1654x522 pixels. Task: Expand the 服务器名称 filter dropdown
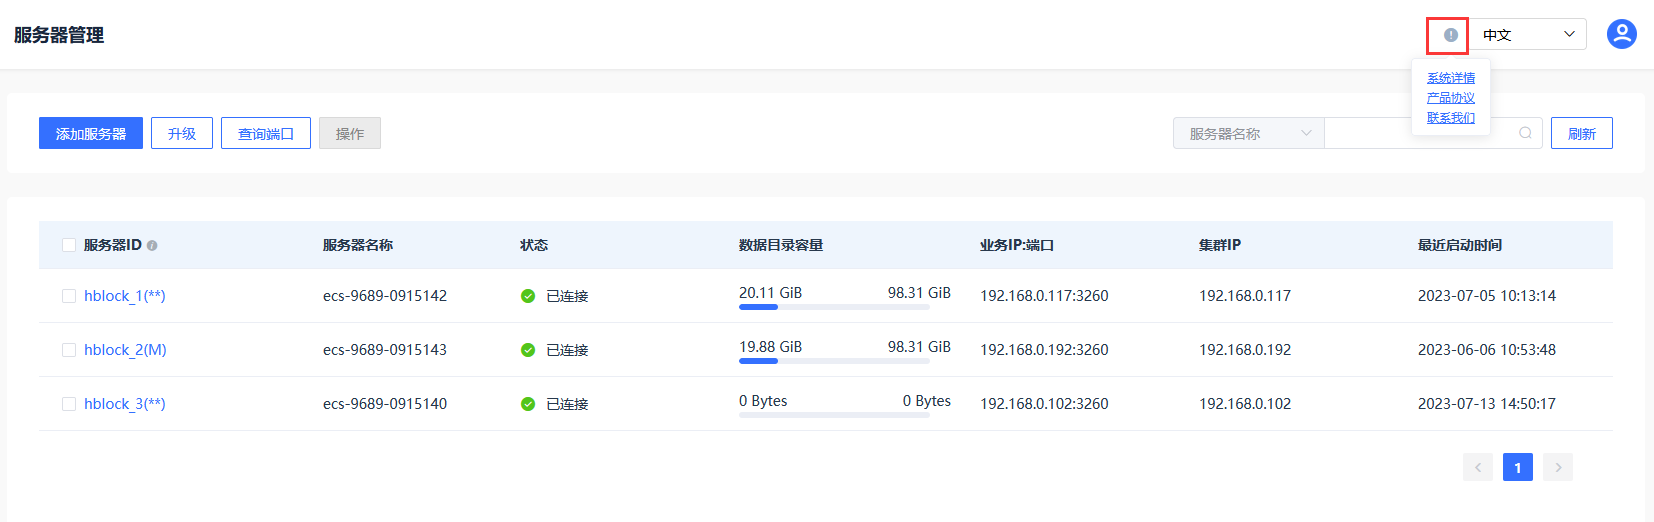pyautogui.click(x=1249, y=133)
